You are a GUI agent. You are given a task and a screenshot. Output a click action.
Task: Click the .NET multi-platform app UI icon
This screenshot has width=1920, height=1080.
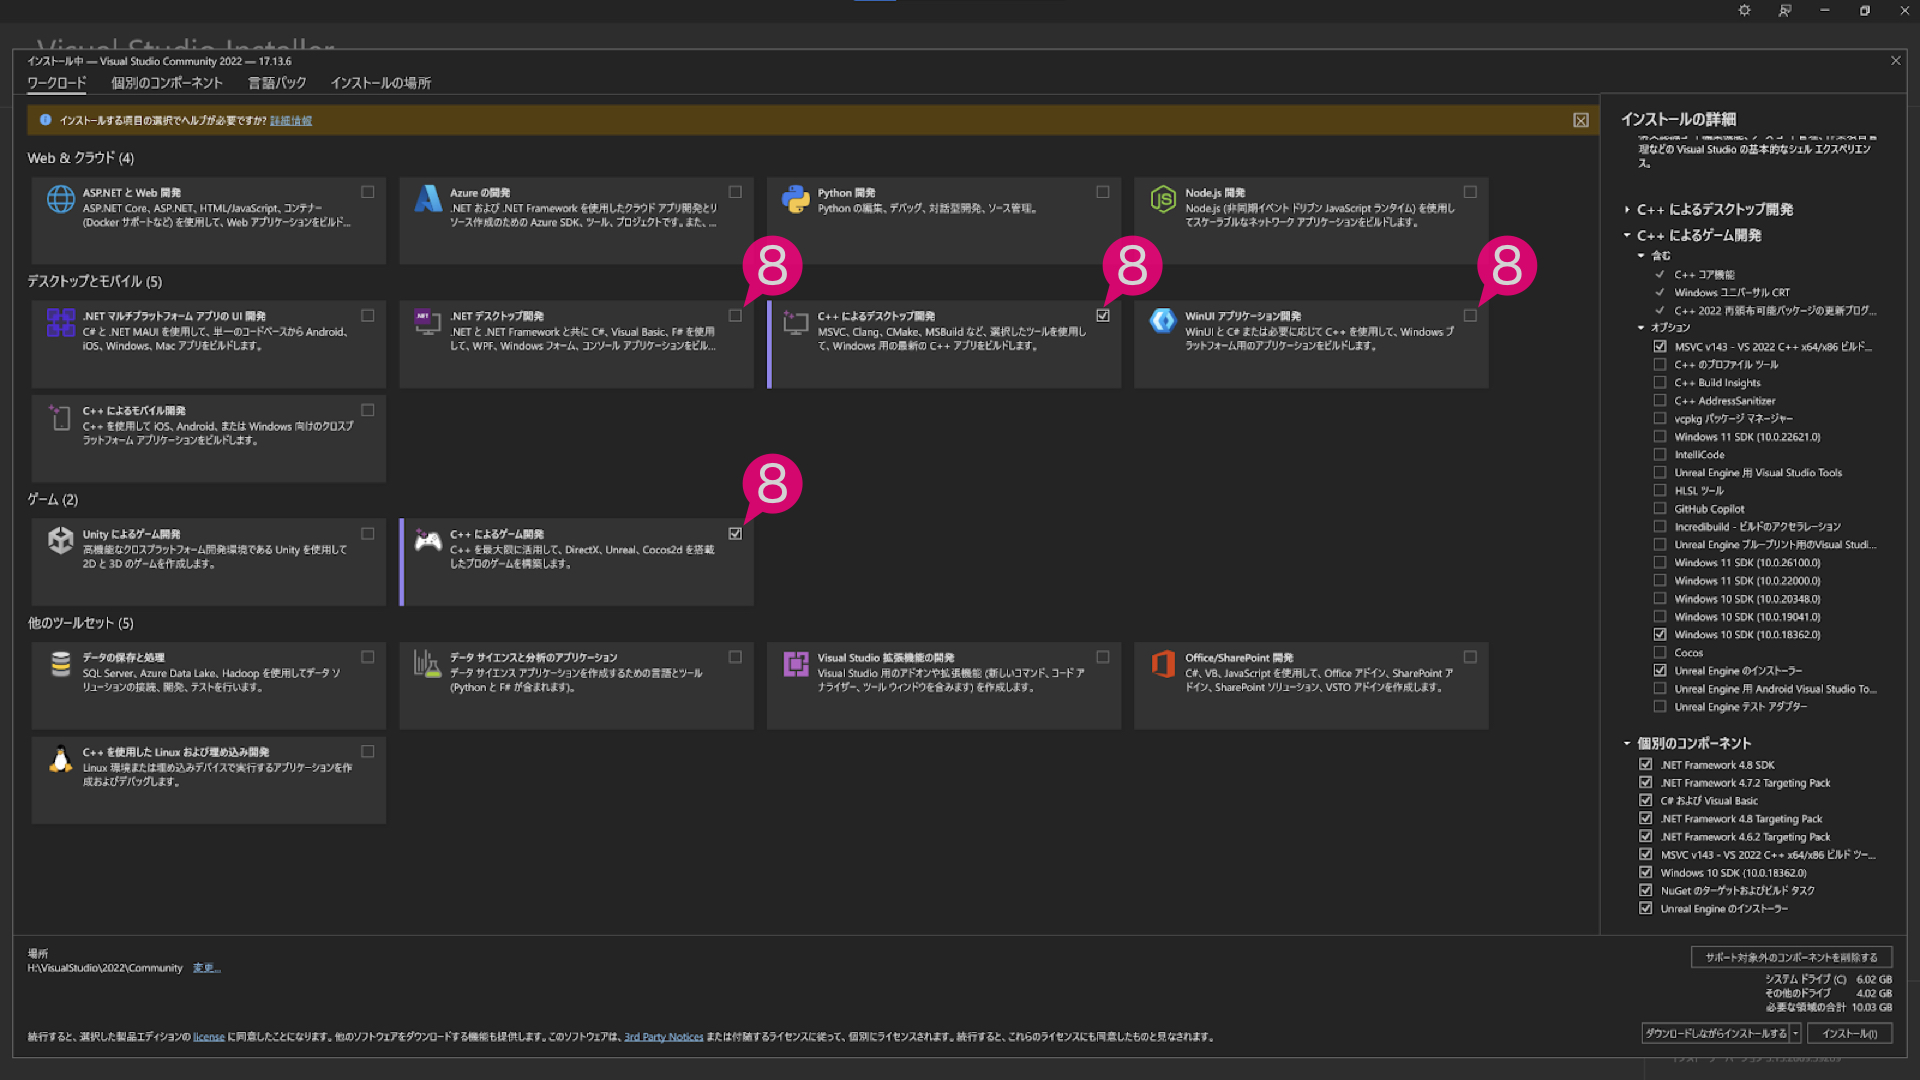[x=61, y=322]
